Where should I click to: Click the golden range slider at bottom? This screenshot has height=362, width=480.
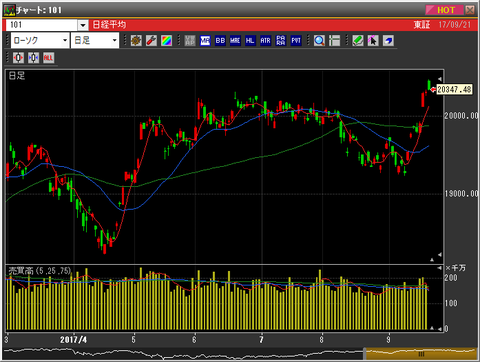421,354
